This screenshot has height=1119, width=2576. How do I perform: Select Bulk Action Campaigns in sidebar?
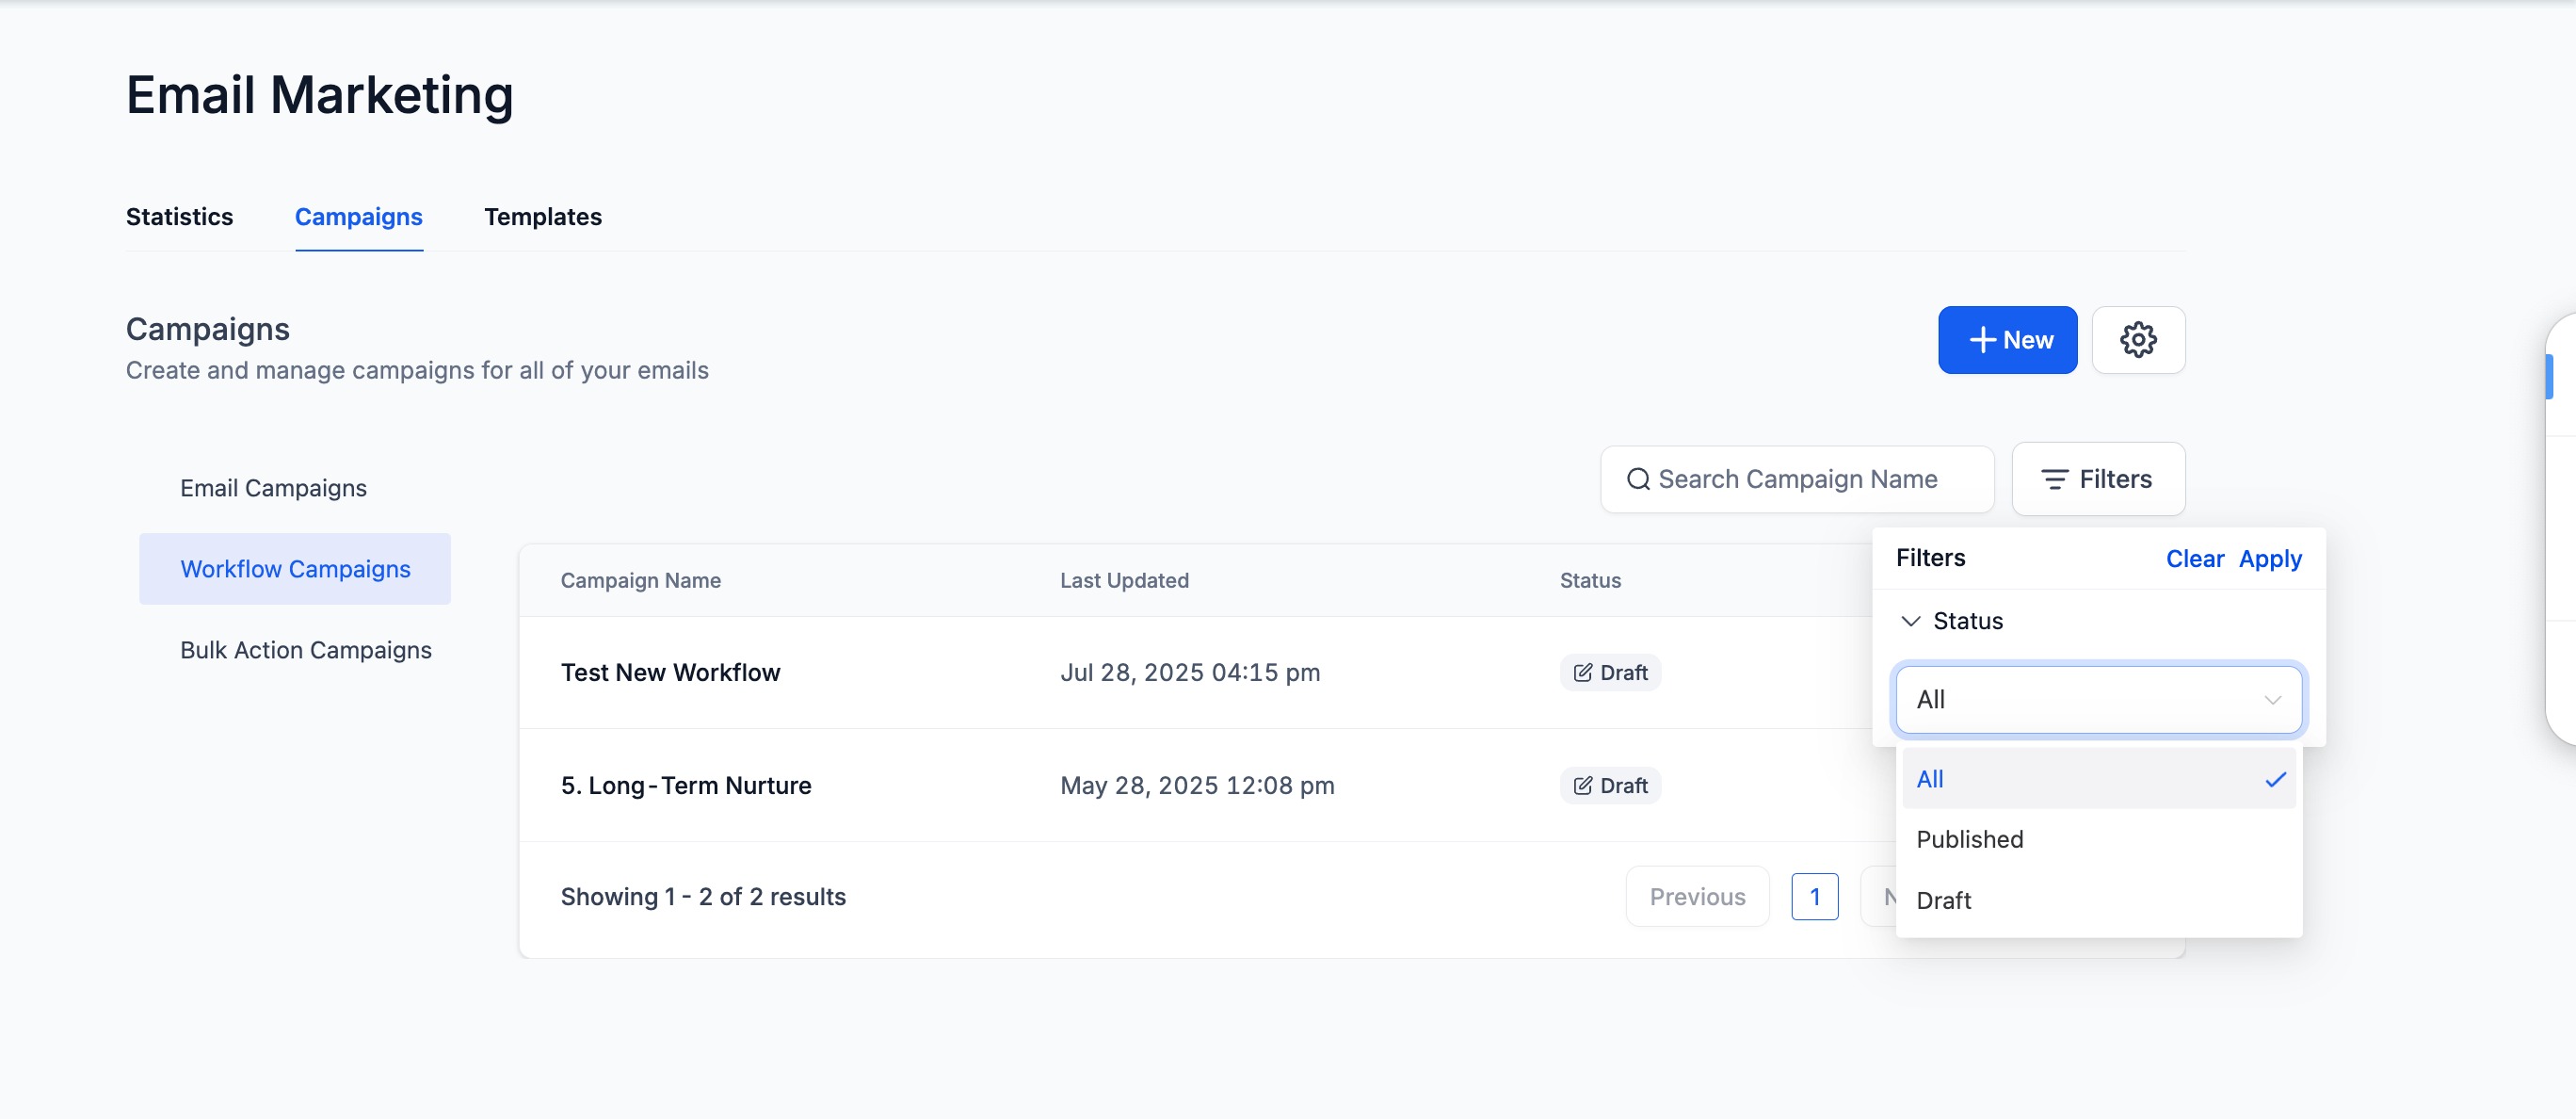click(305, 650)
